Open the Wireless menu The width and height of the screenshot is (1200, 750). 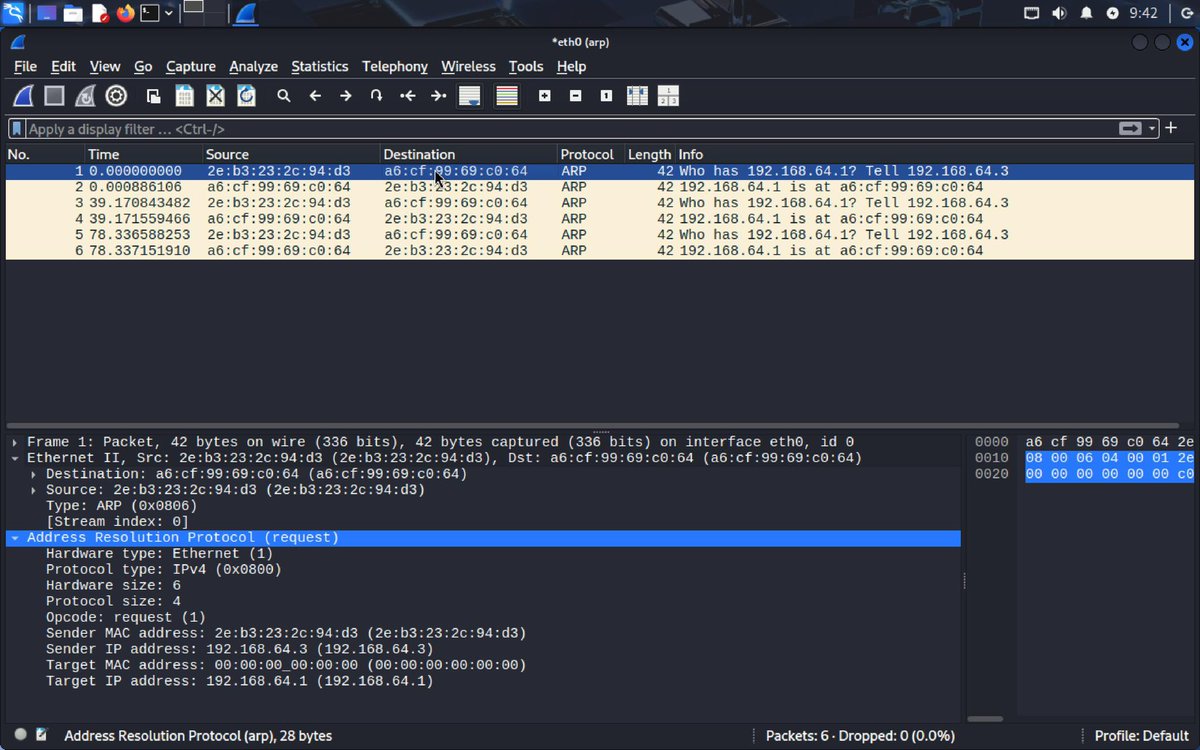(468, 66)
